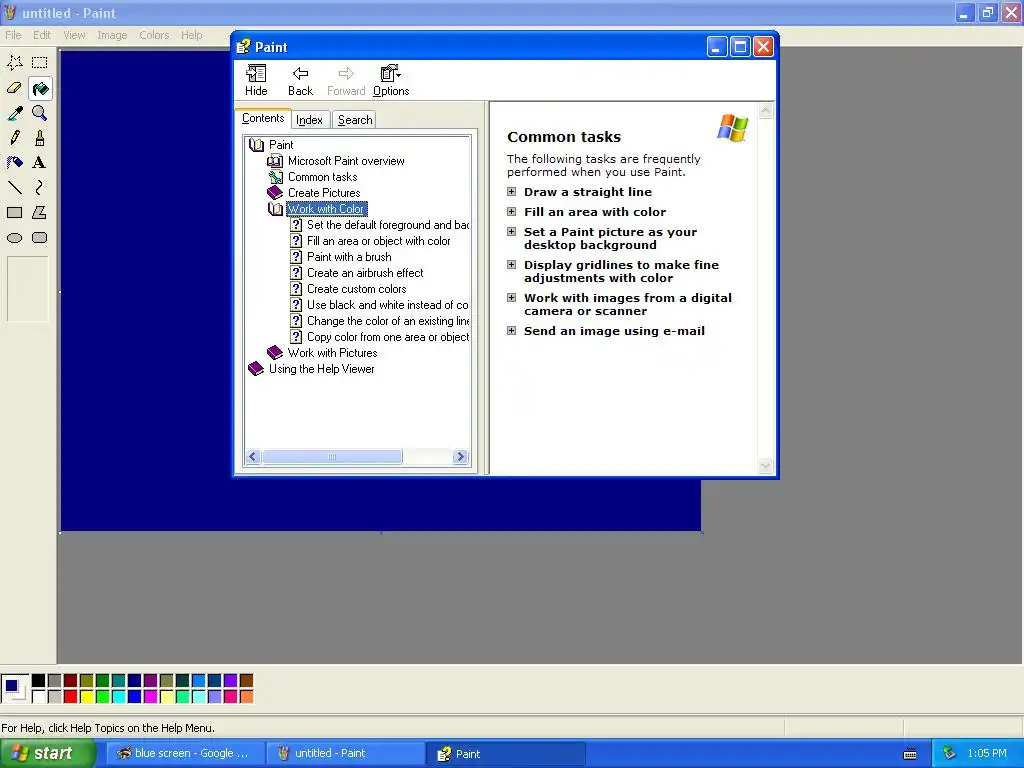Select the Line tool
This screenshot has width=1024, height=768.
14,187
